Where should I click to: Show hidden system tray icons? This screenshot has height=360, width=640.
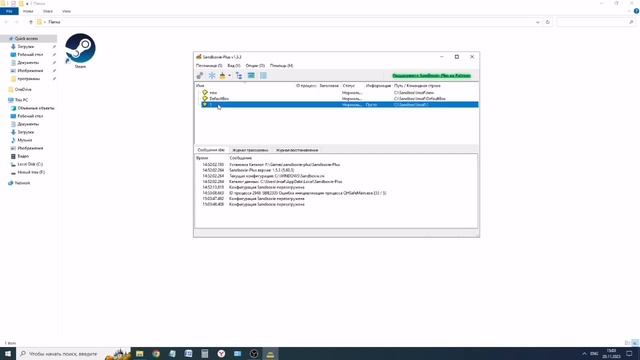pyautogui.click(x=584, y=353)
